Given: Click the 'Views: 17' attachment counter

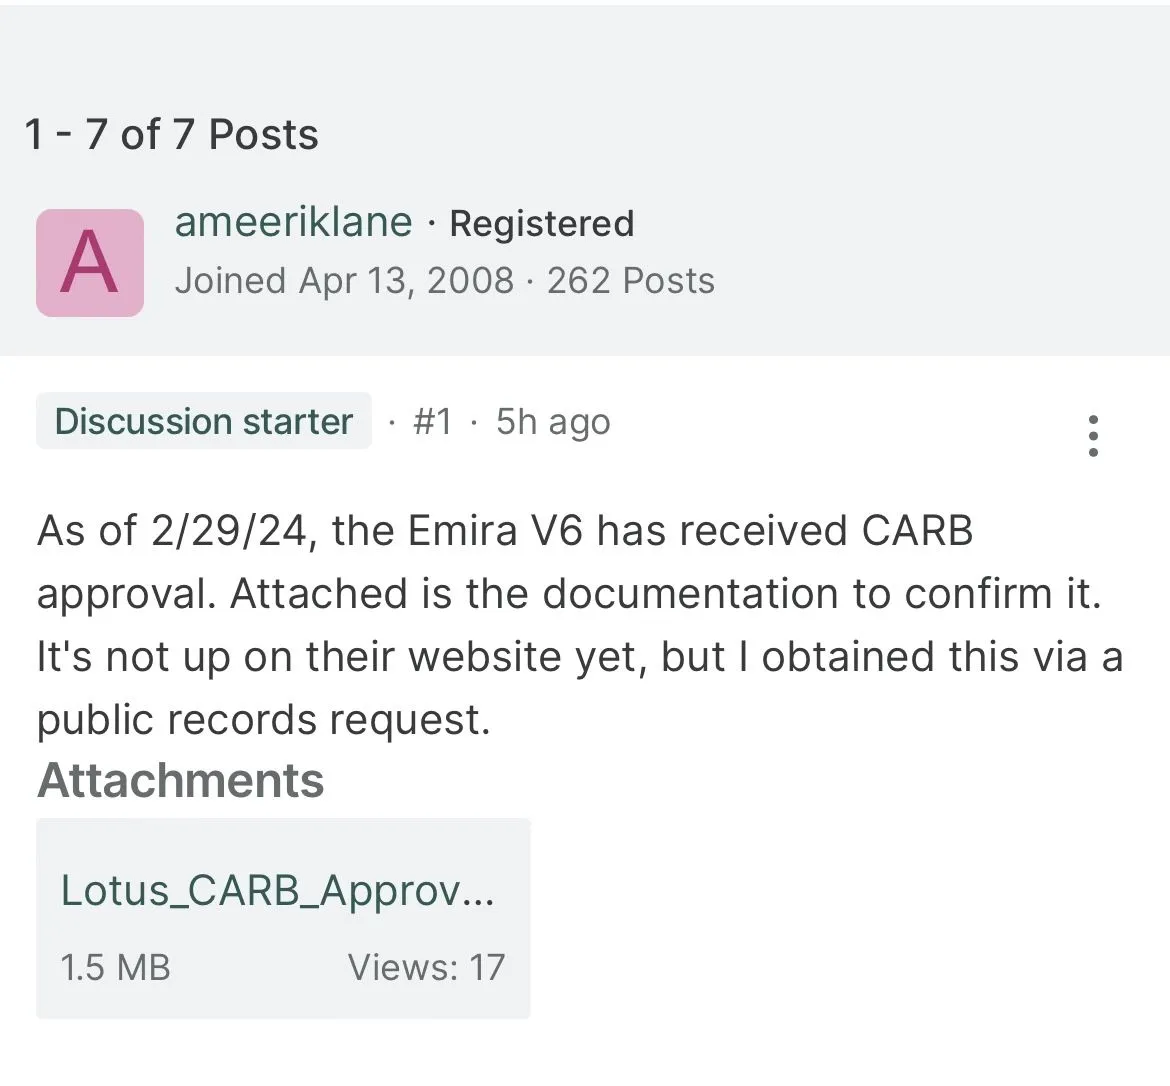Looking at the screenshot, I should (426, 967).
